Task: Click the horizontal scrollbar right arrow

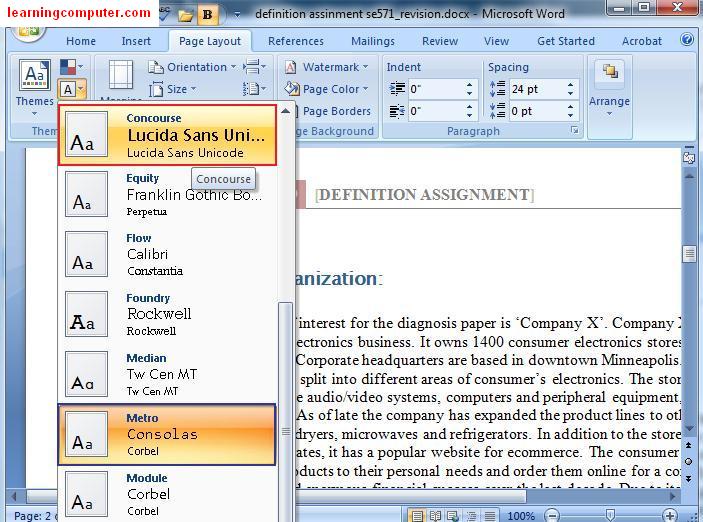Action: (x=672, y=496)
